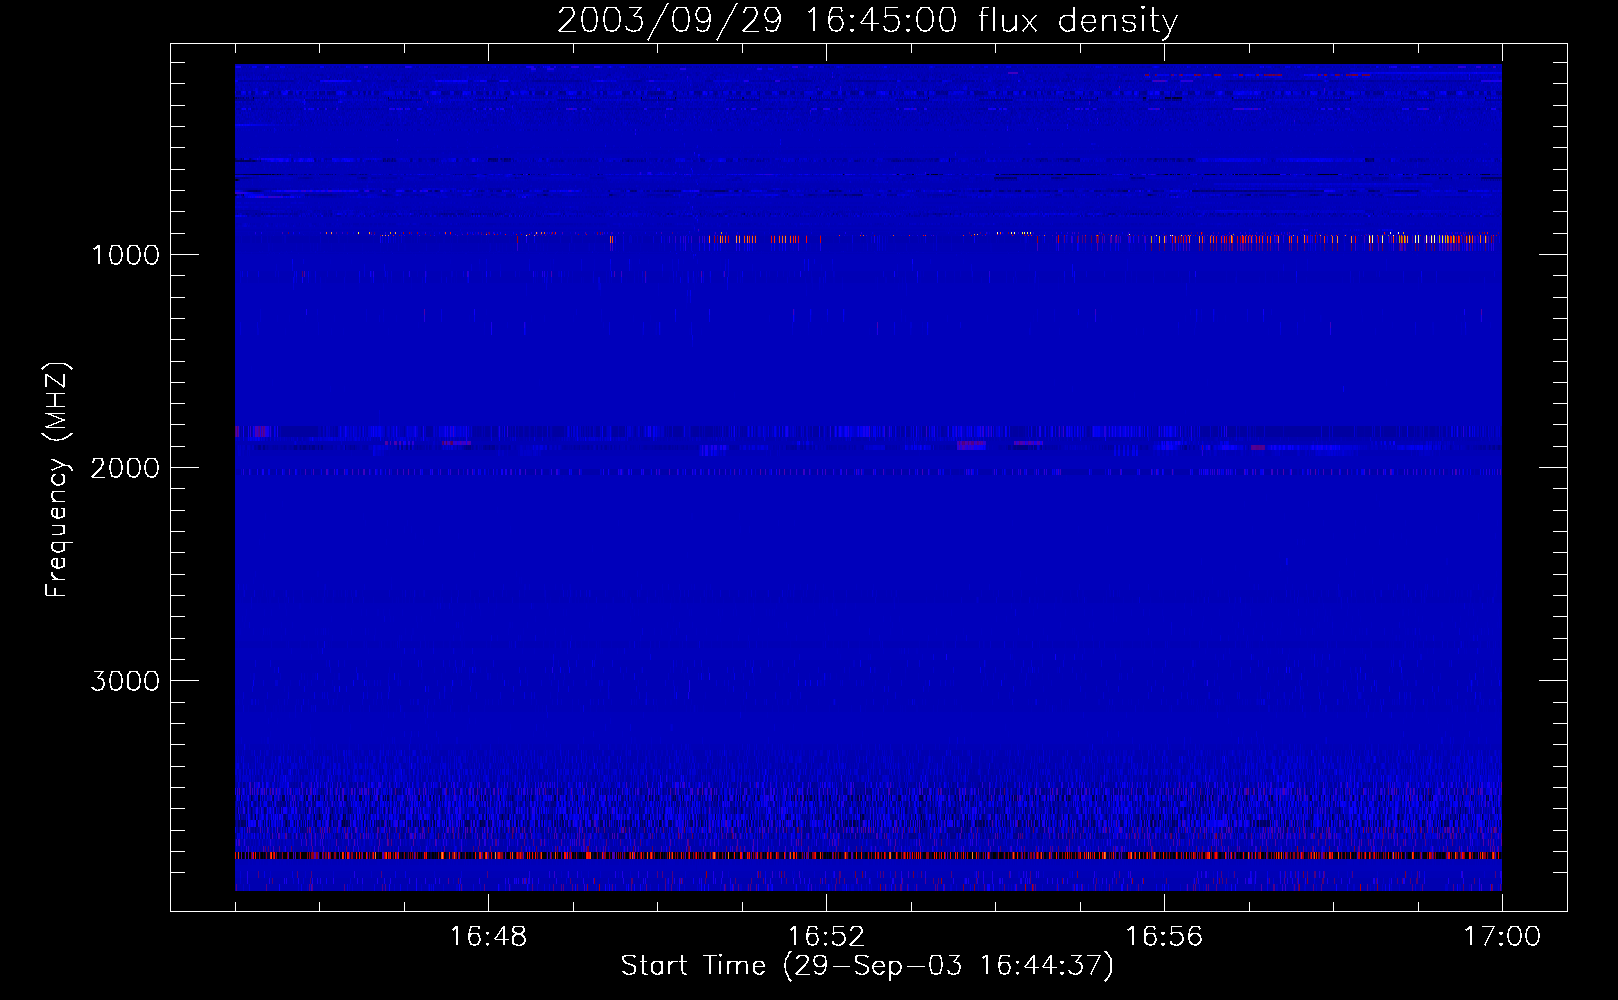Click the plot title '2003/09/29 16:45:00 flux density'
The width and height of the screenshot is (1618, 1000).
click(867, 20)
